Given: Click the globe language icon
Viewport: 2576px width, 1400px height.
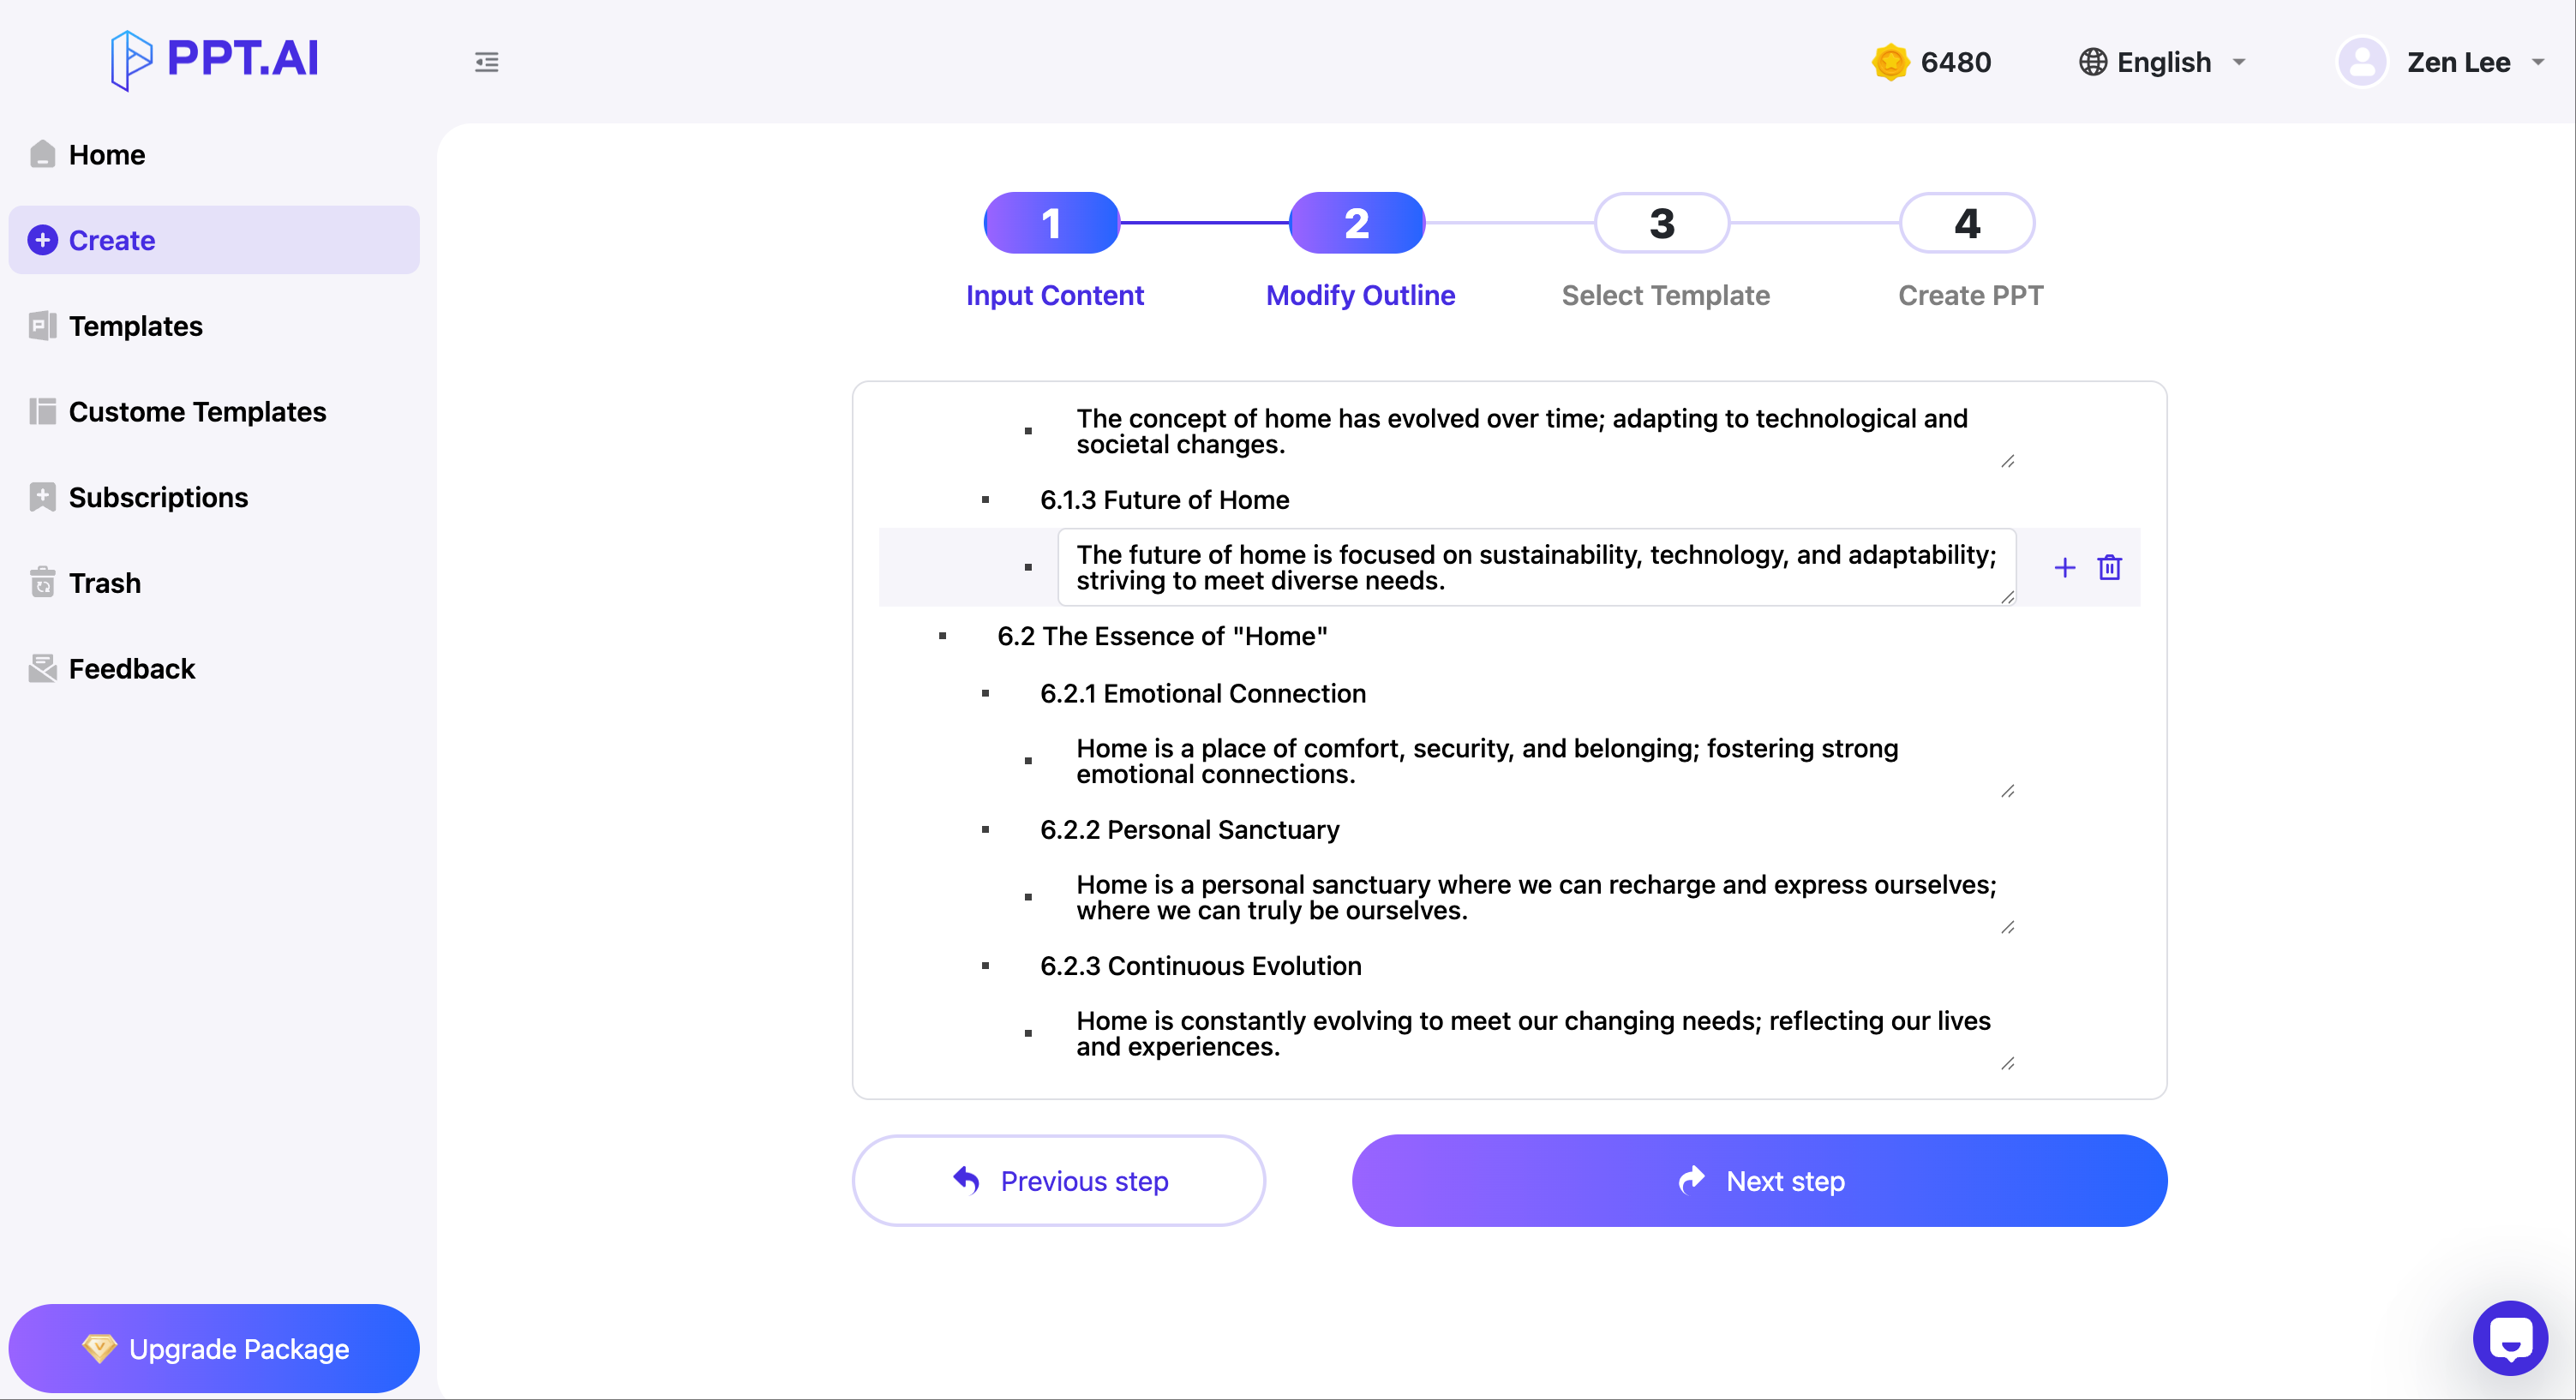Looking at the screenshot, I should (2092, 62).
